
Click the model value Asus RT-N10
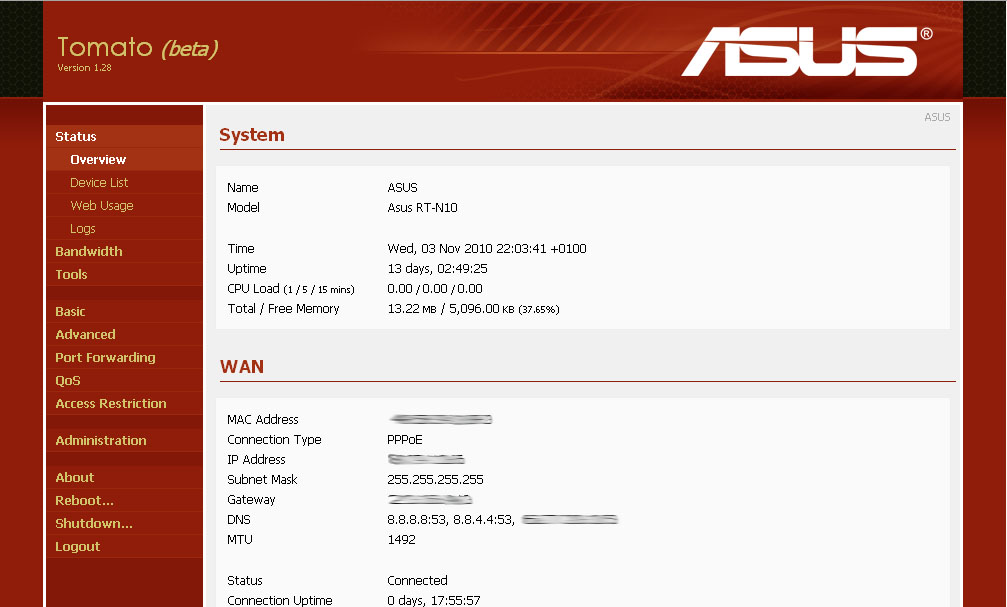coord(423,207)
